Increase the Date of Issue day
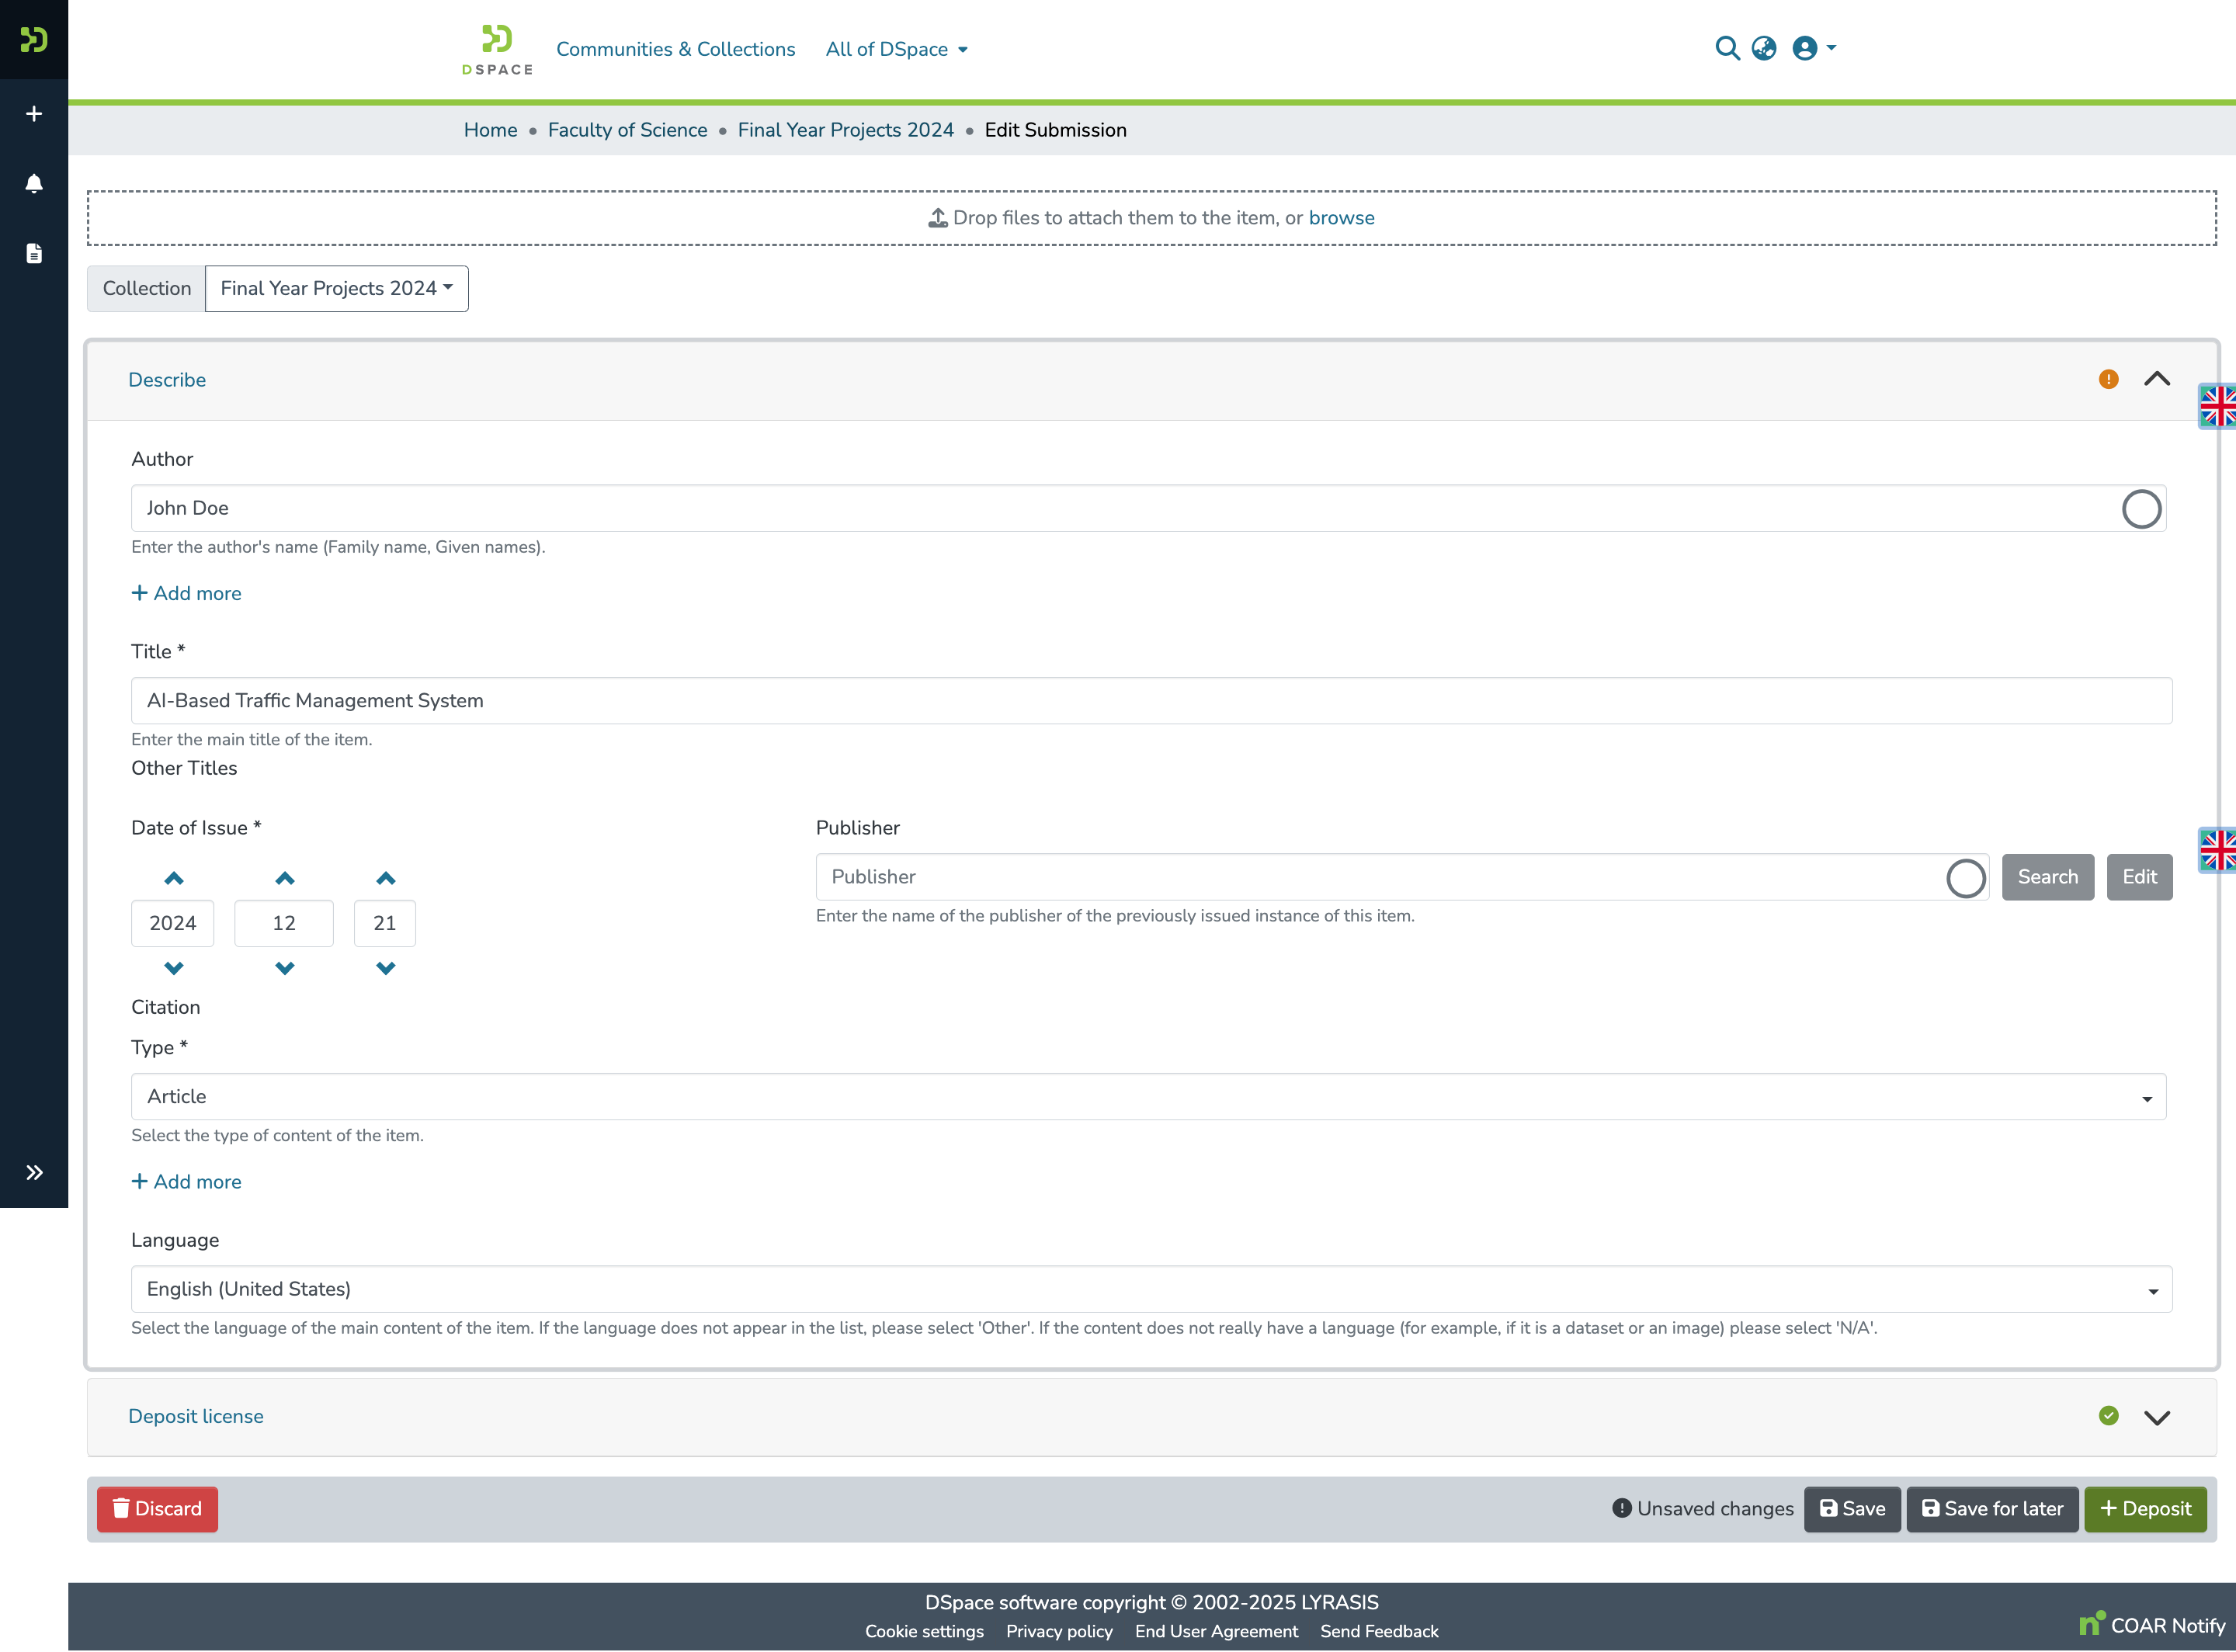This screenshot has width=2236, height=1652. (x=385, y=878)
